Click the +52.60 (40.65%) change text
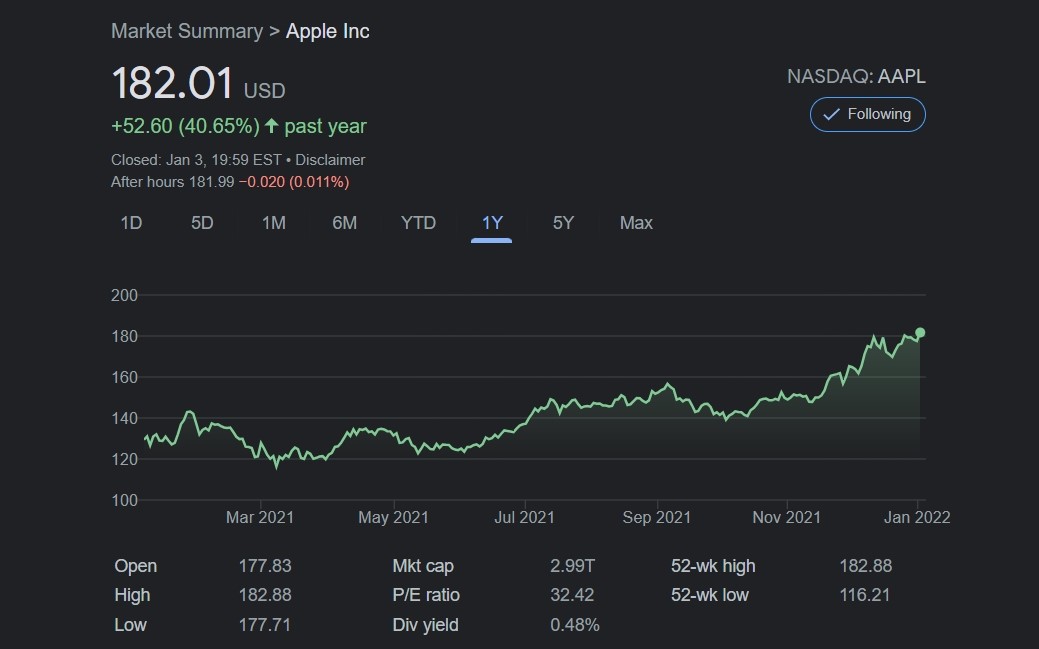This screenshot has height=649, width=1039. [186, 126]
